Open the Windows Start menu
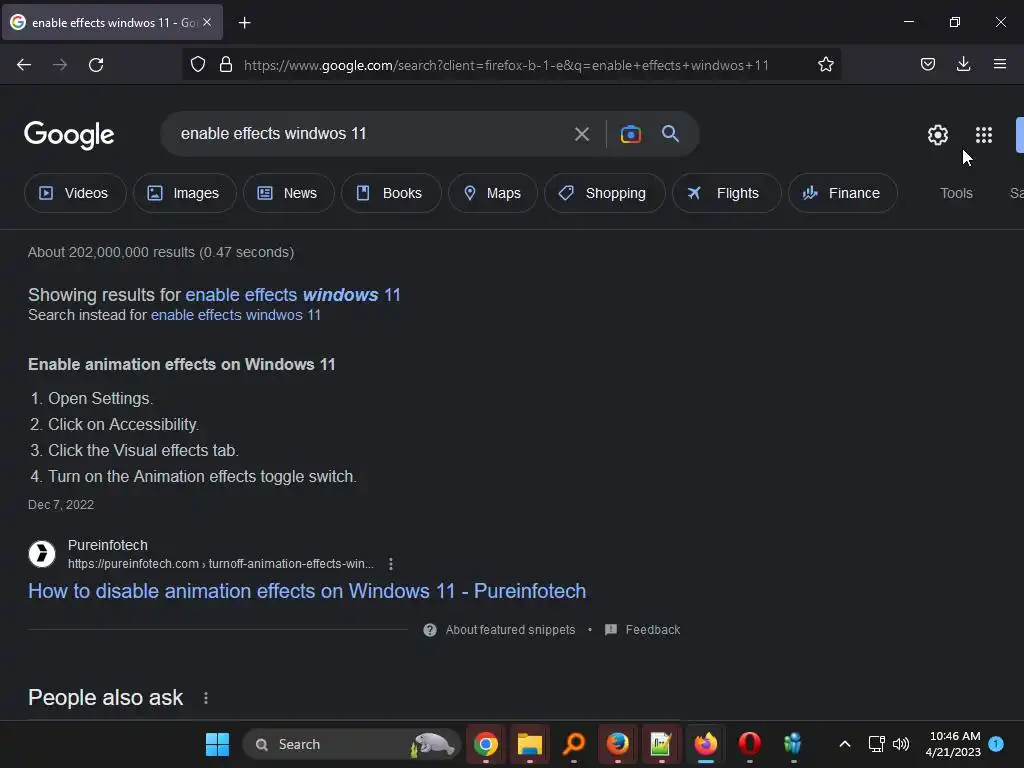The height and width of the screenshot is (768, 1024). pyautogui.click(x=217, y=744)
